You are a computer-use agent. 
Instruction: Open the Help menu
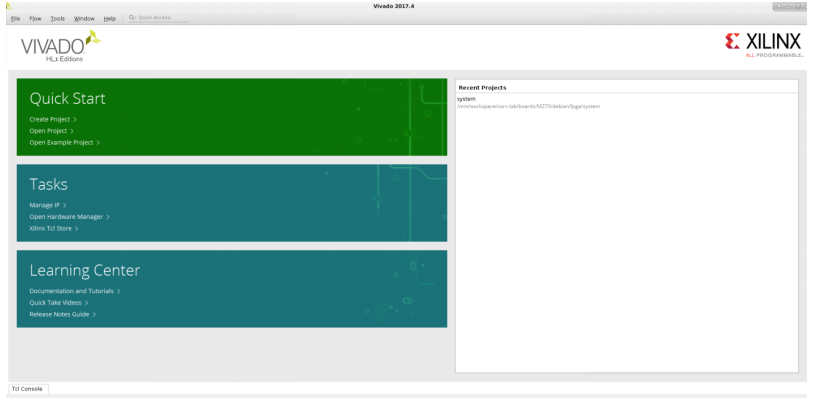tap(109, 18)
